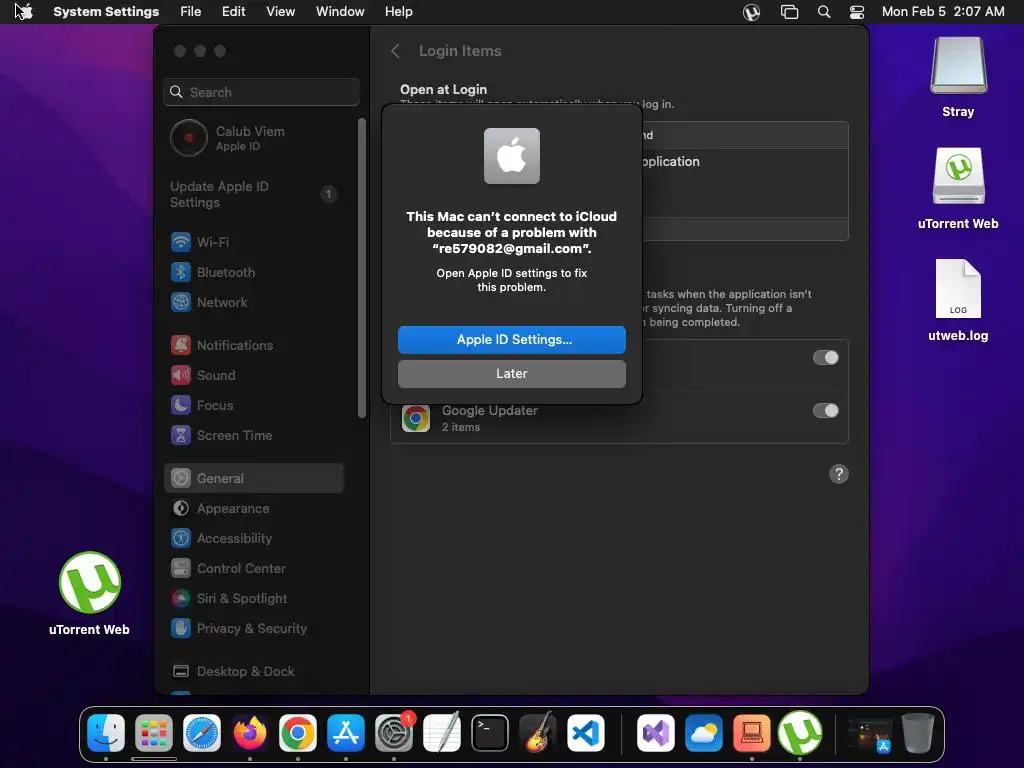Go back from Login Items
The width and height of the screenshot is (1024, 768).
click(x=395, y=51)
